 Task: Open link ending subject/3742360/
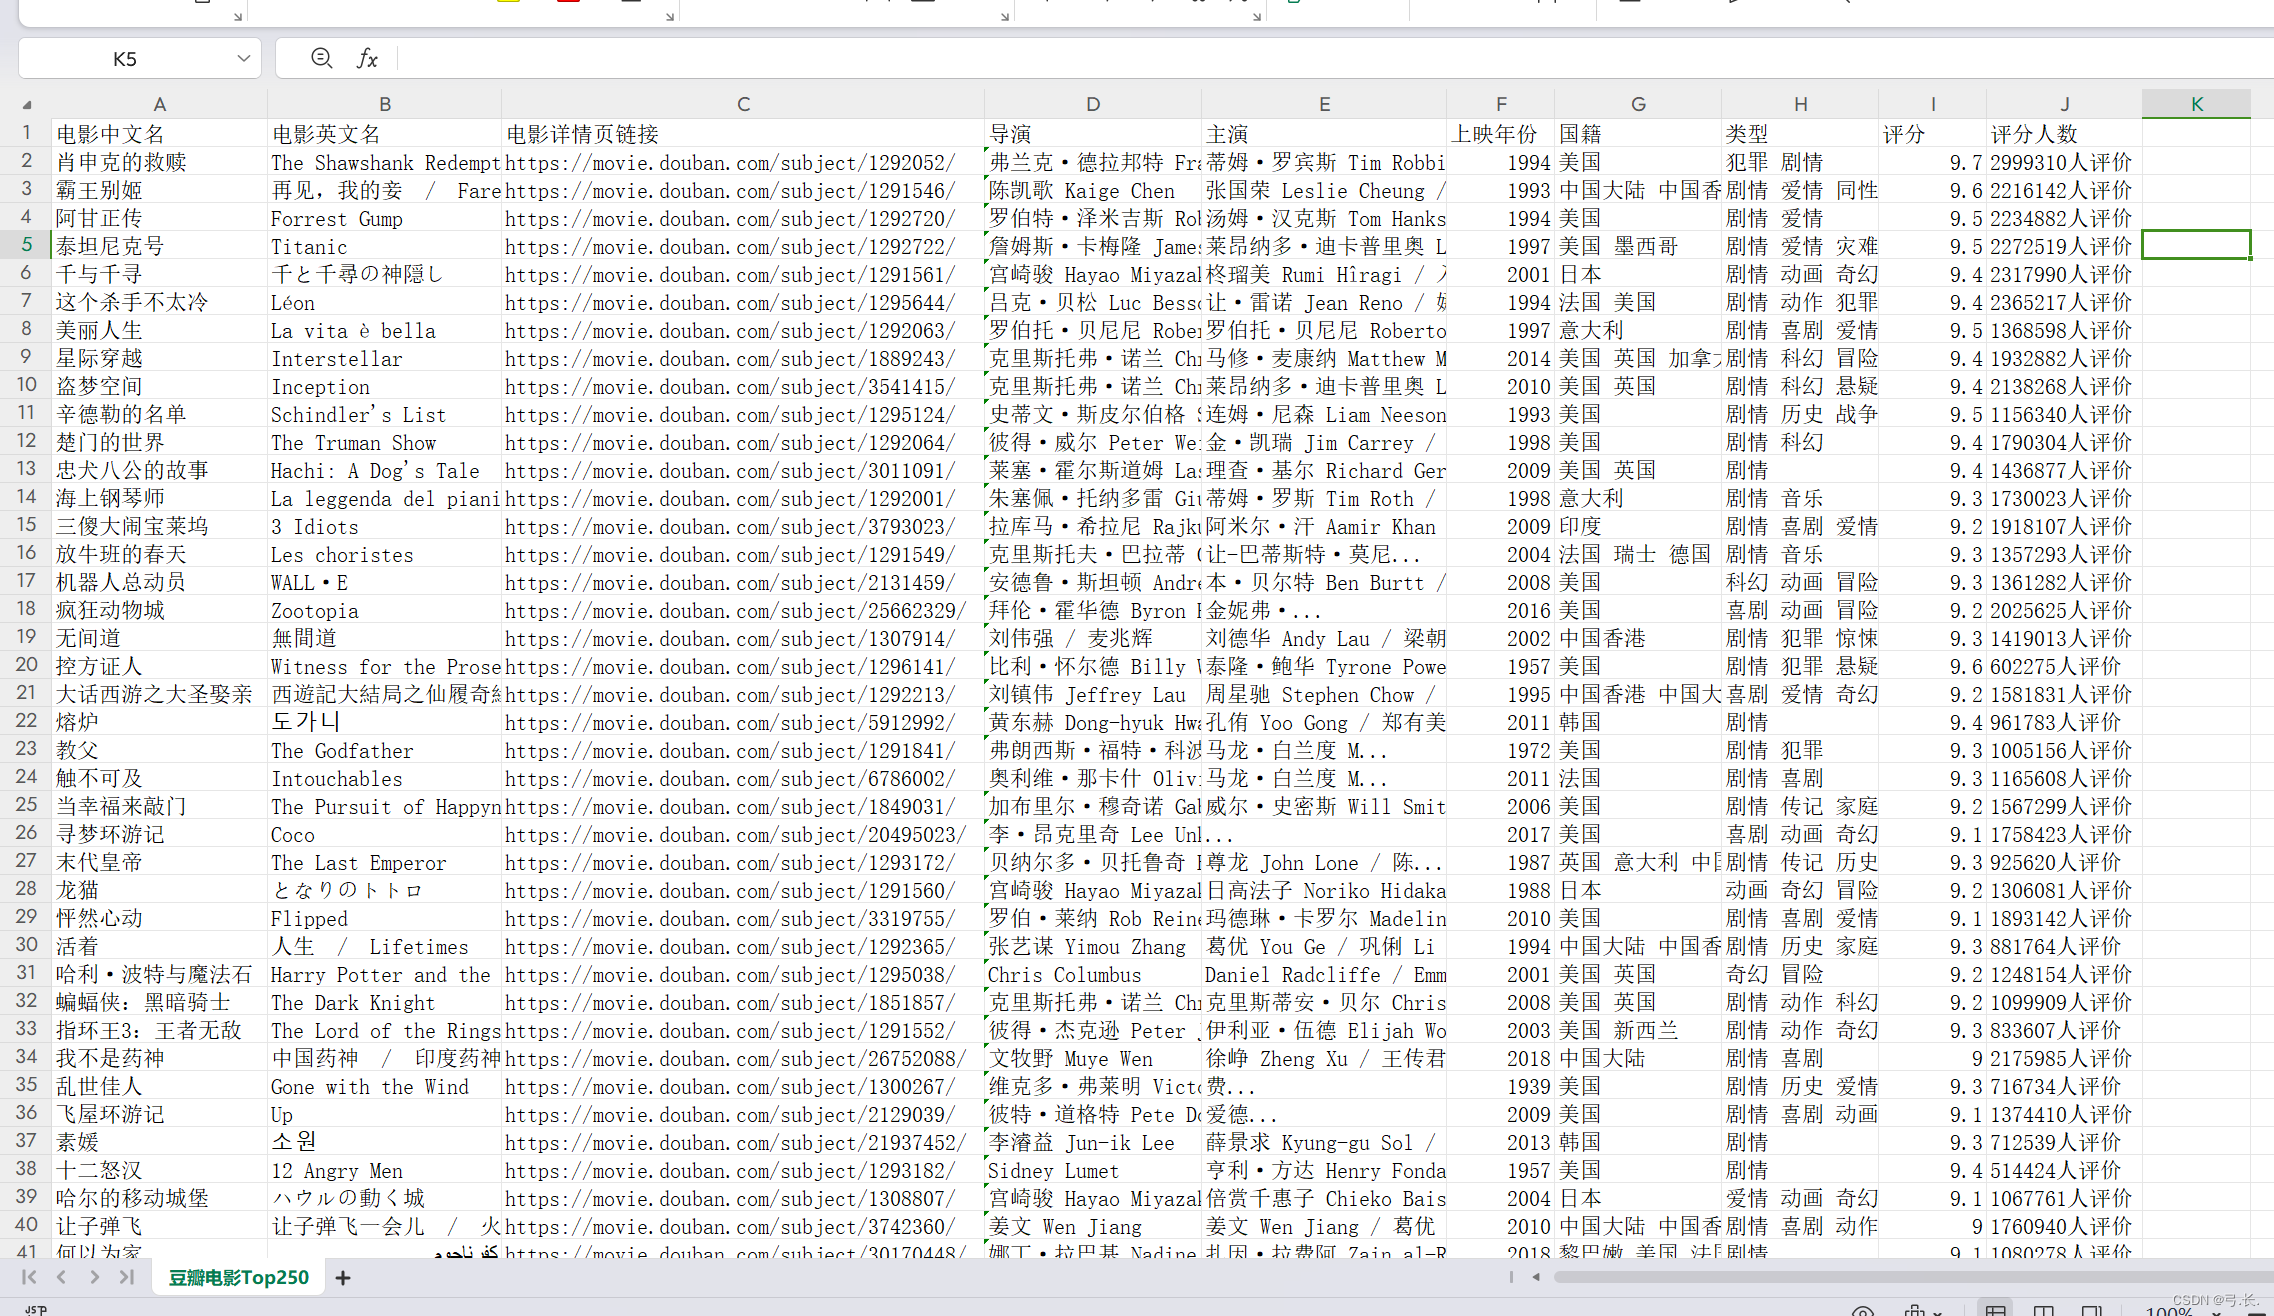[743, 1226]
